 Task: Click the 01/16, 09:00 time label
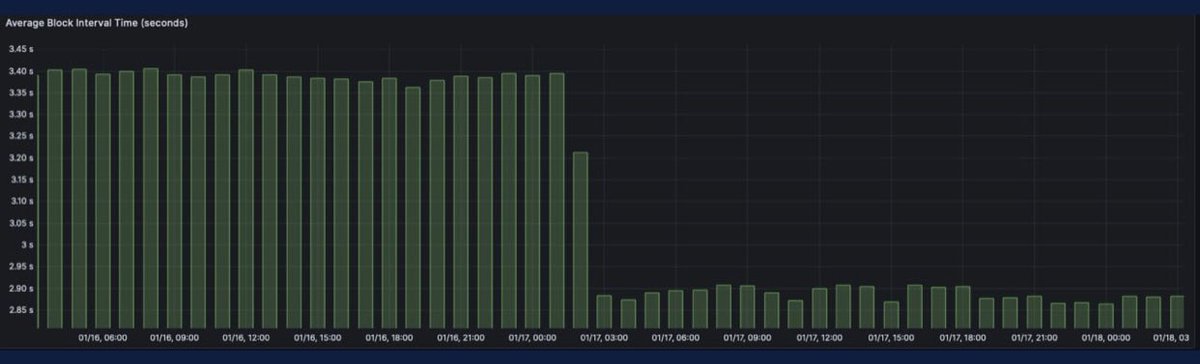(x=175, y=338)
